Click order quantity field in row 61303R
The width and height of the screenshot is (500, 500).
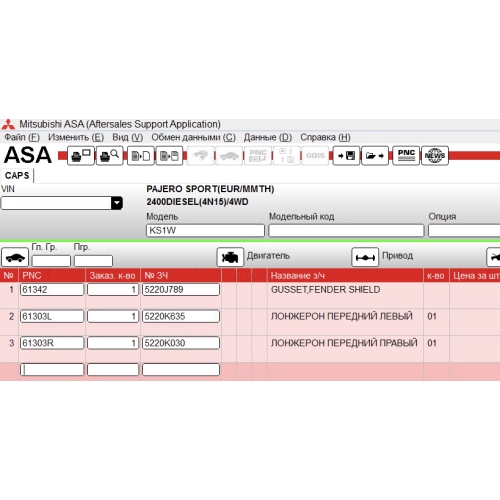[113, 343]
